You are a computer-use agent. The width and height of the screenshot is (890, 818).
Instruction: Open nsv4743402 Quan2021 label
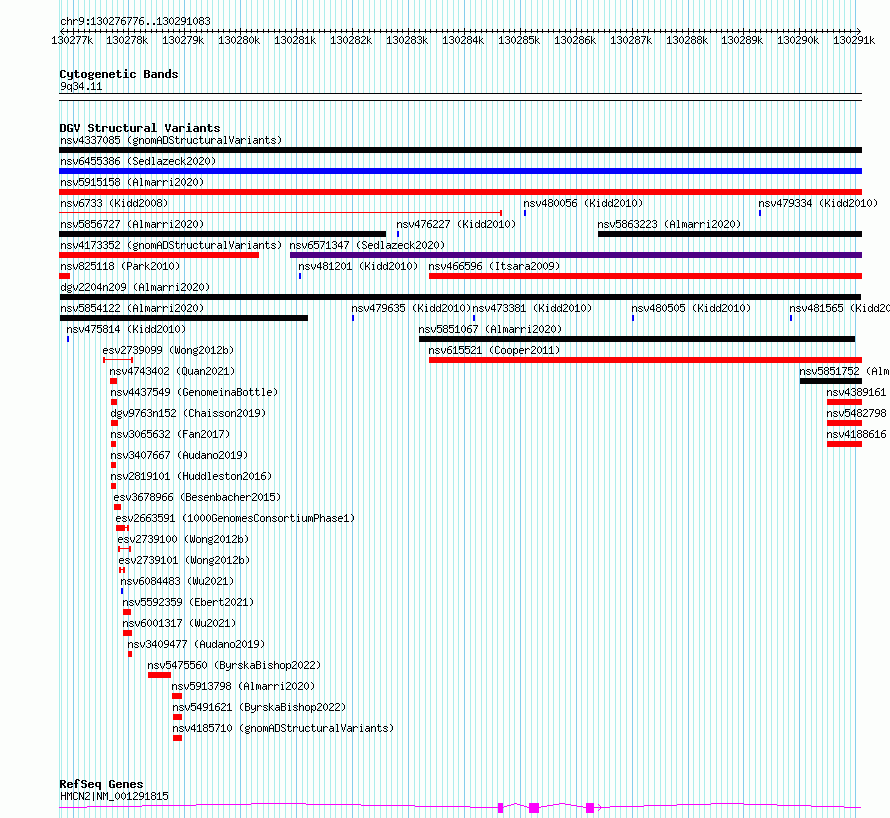(x=172, y=371)
